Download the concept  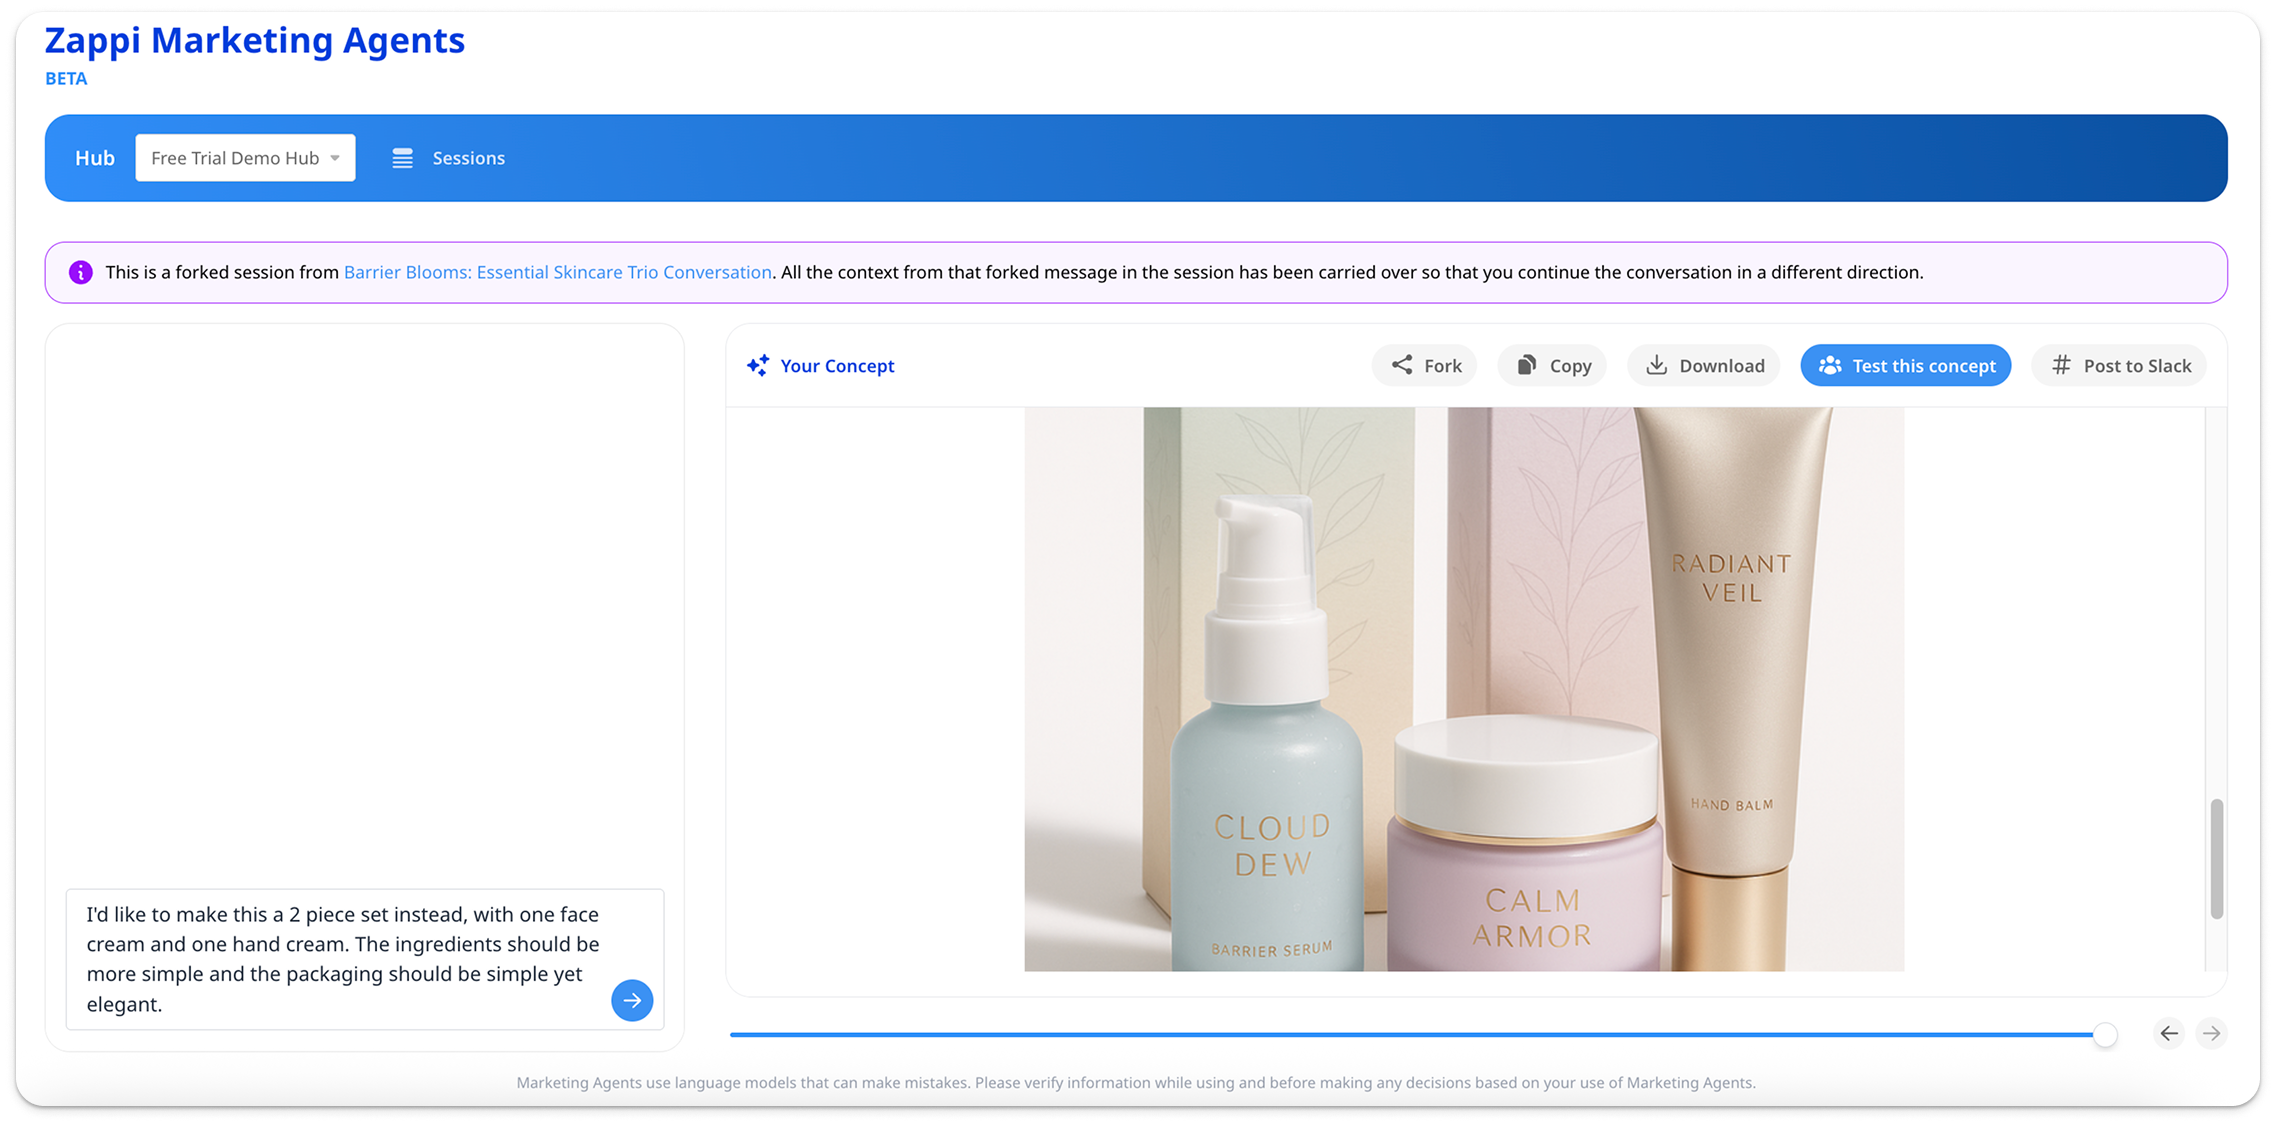coord(1704,365)
